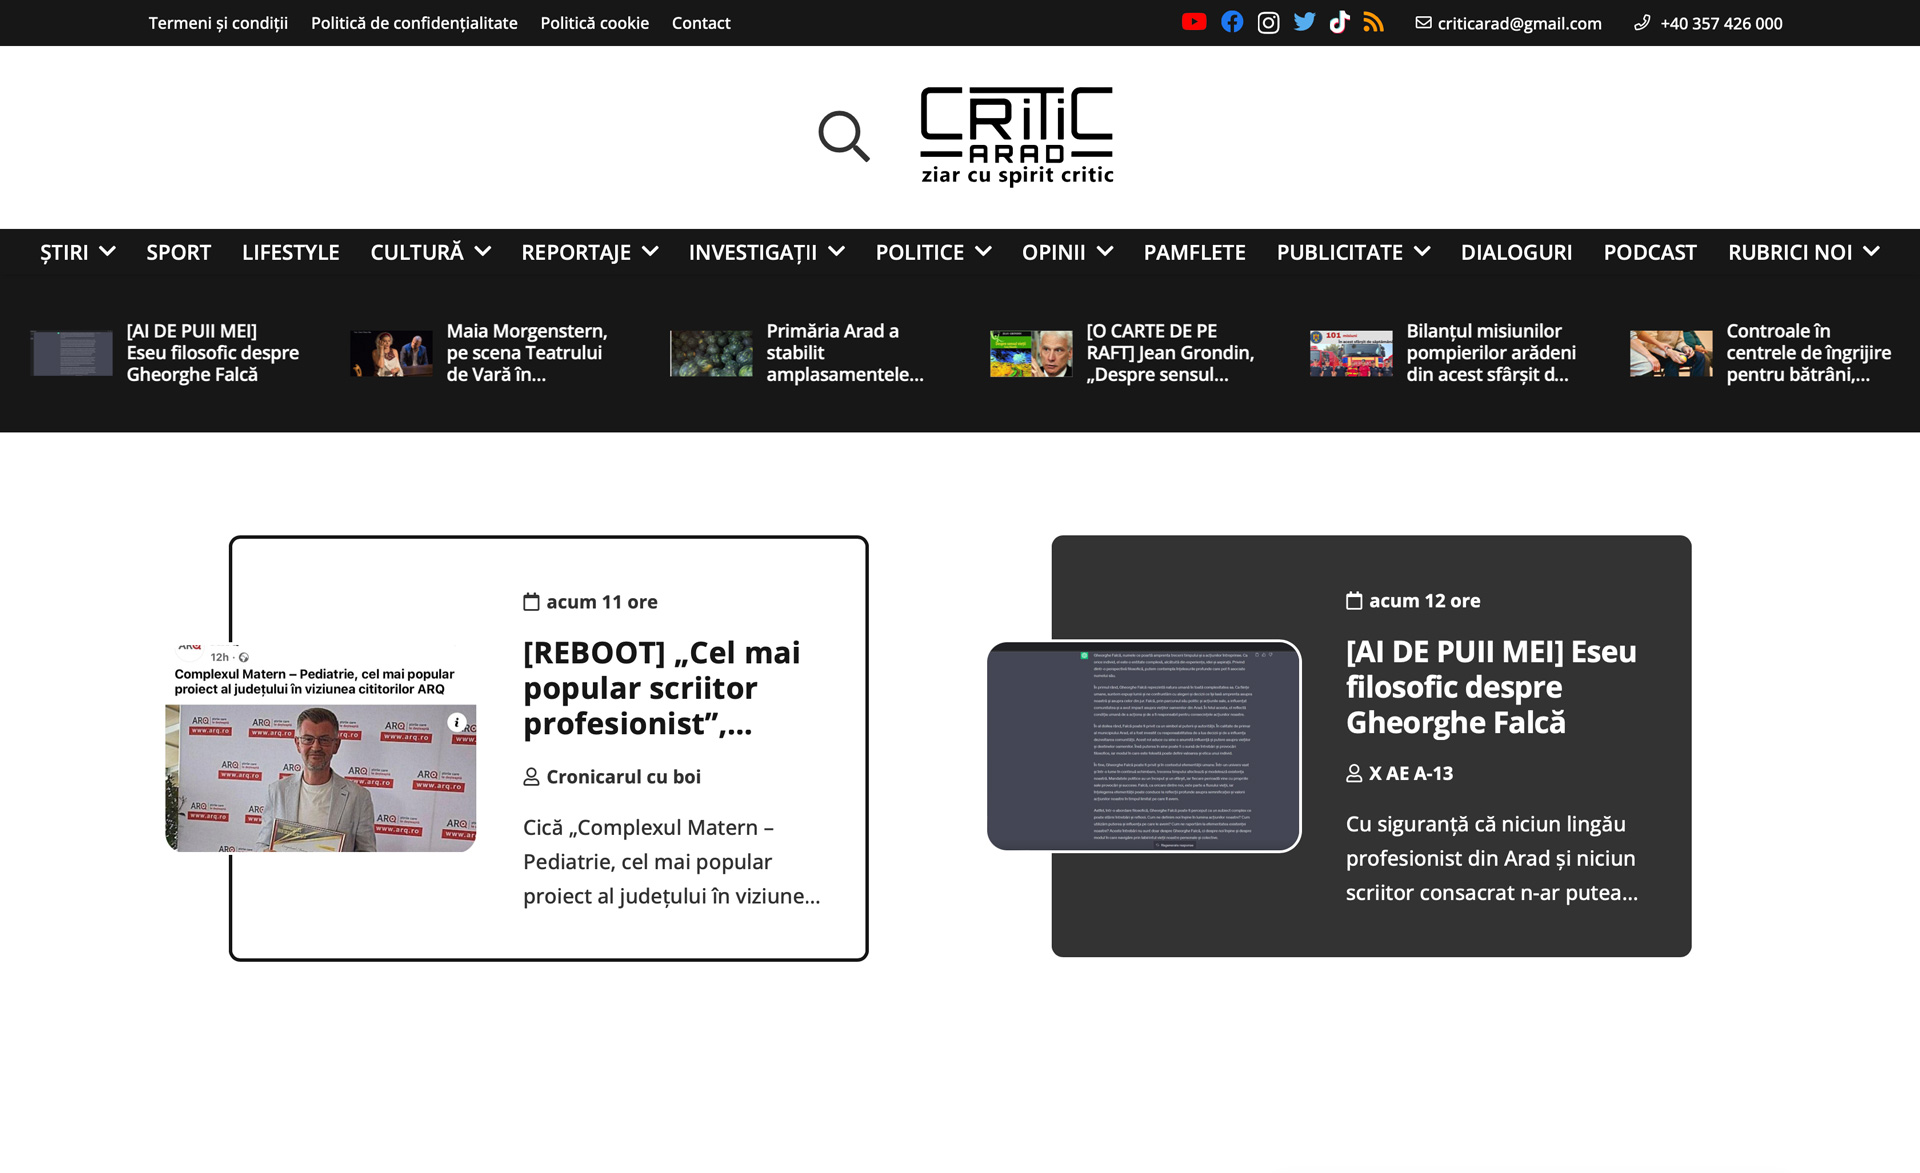Open the CULTURĂ menu label

point(417,253)
